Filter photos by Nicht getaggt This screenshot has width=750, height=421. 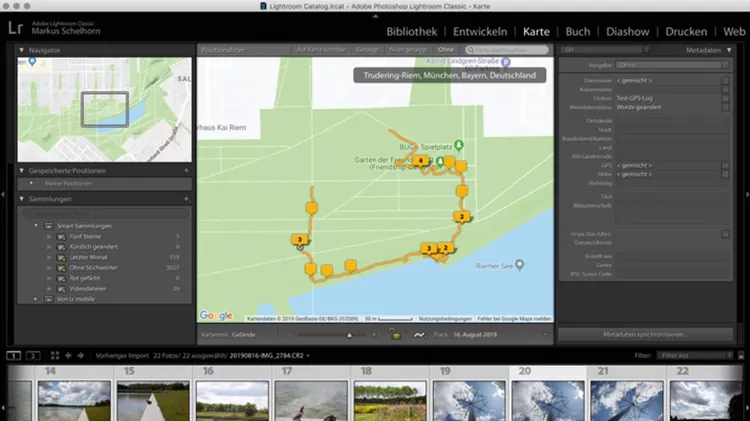[408, 50]
